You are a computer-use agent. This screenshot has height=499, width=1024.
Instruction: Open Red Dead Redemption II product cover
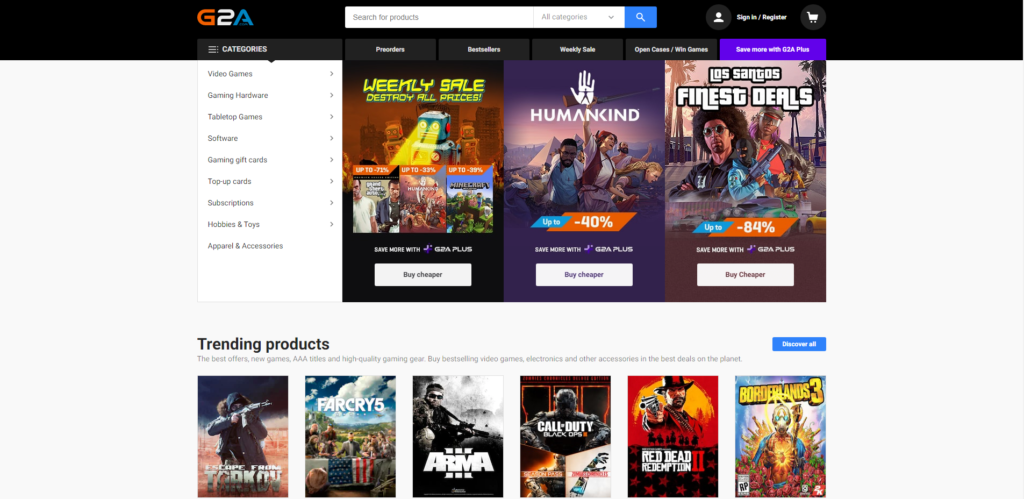[x=673, y=436]
